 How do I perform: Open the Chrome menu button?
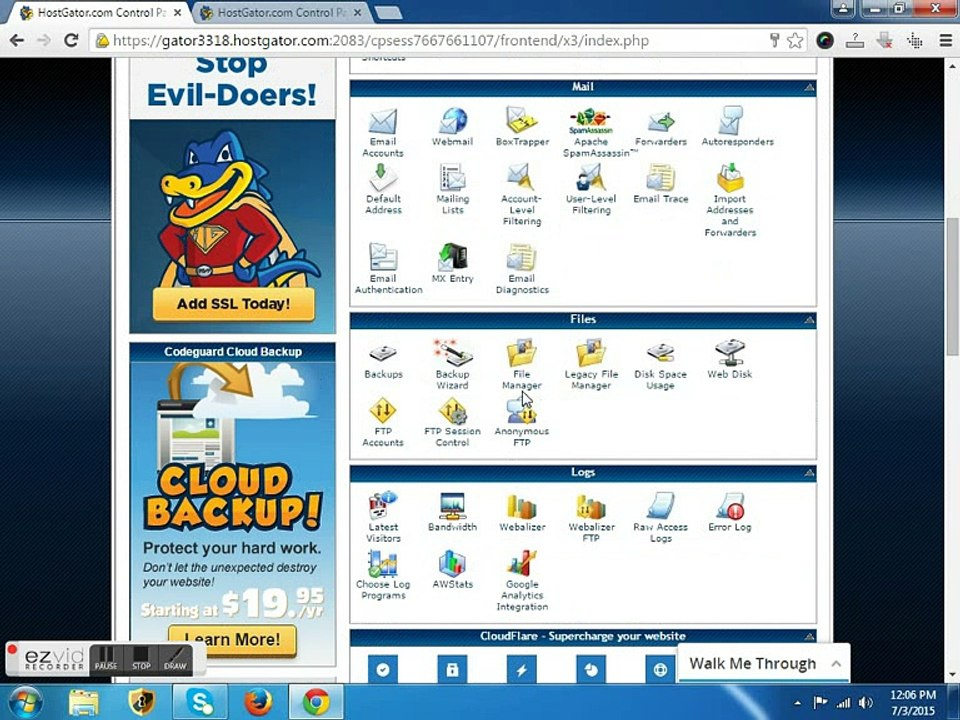(x=945, y=40)
